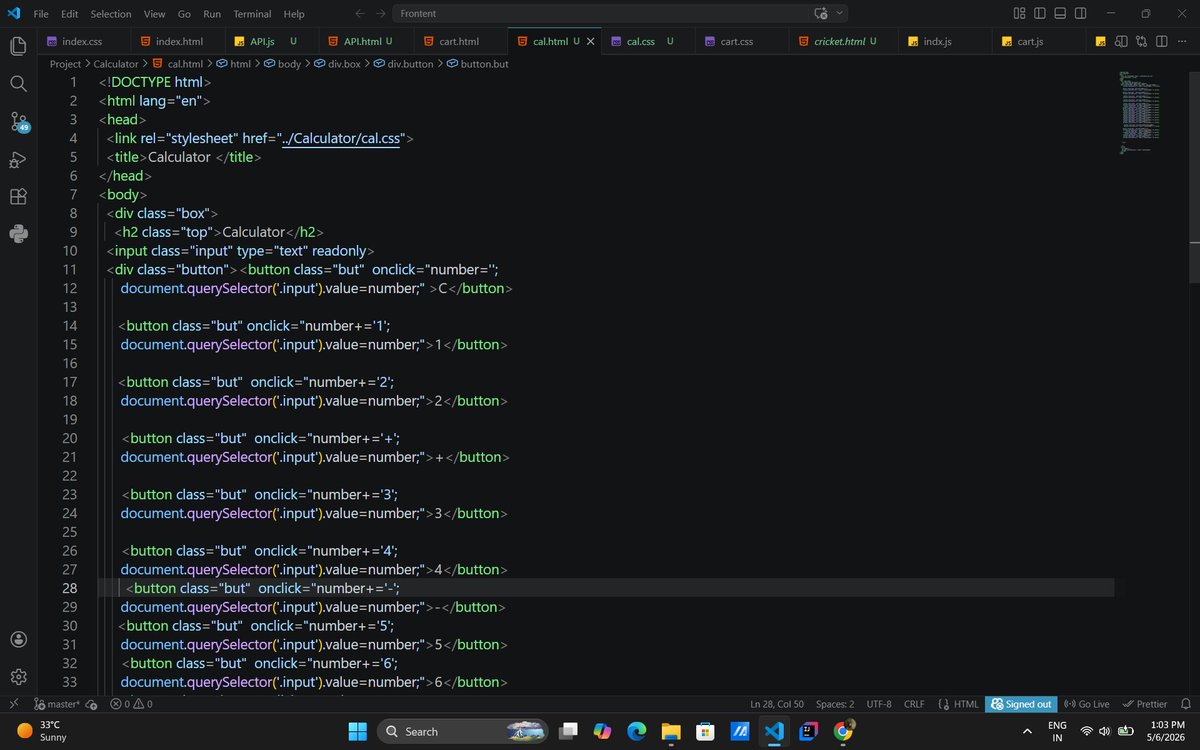
Task: Open editor More Actions ellipsis
Action: click(x=1182, y=42)
